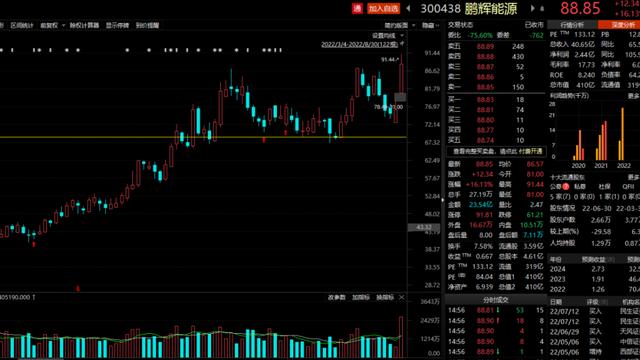This screenshot has height=360, width=640.
Task: Toggle 显示停牌 display option
Action: (x=117, y=25)
